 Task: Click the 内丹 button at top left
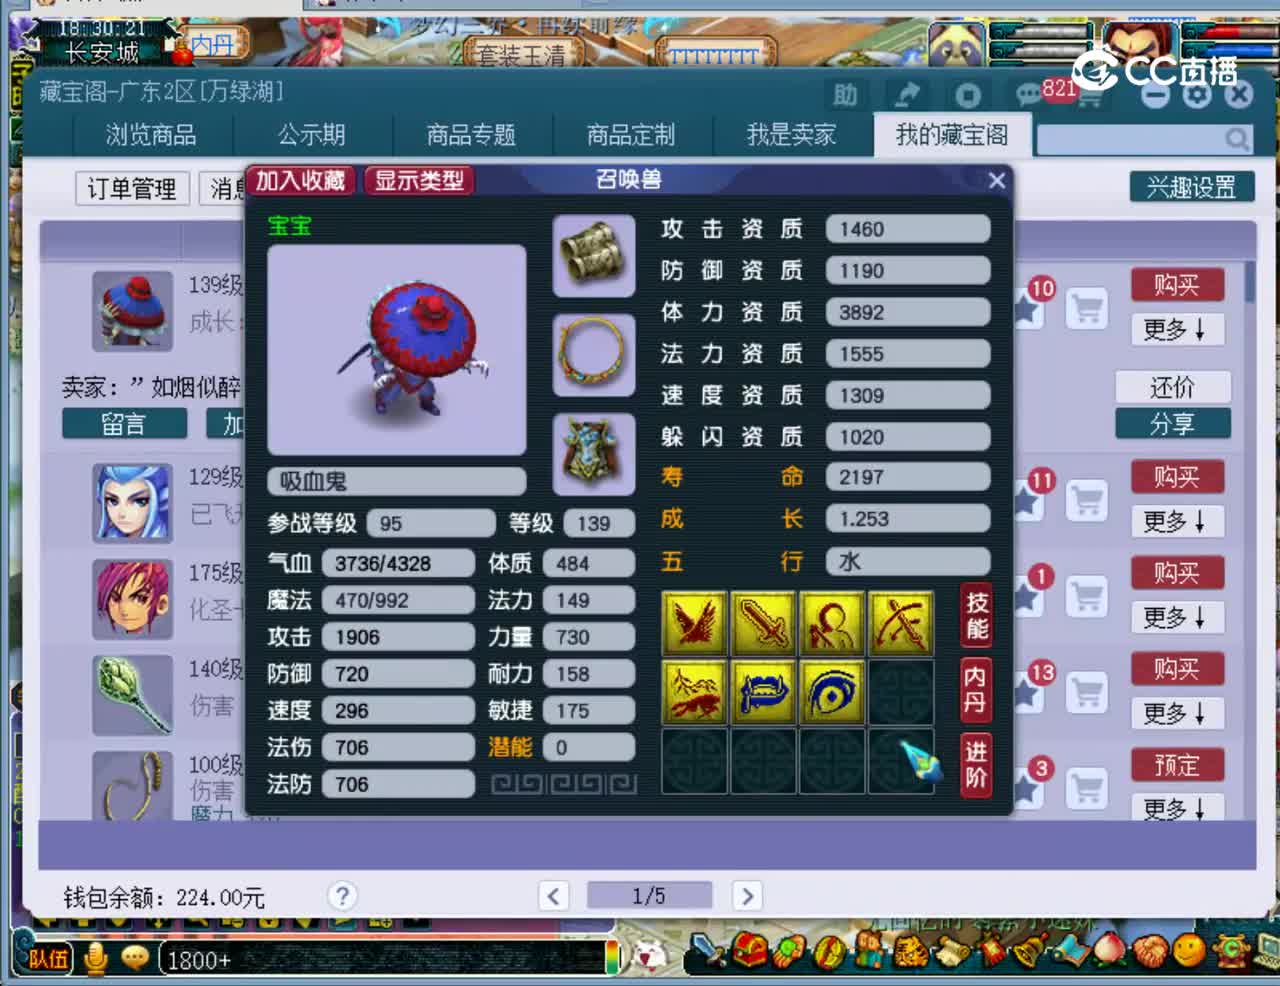[213, 44]
